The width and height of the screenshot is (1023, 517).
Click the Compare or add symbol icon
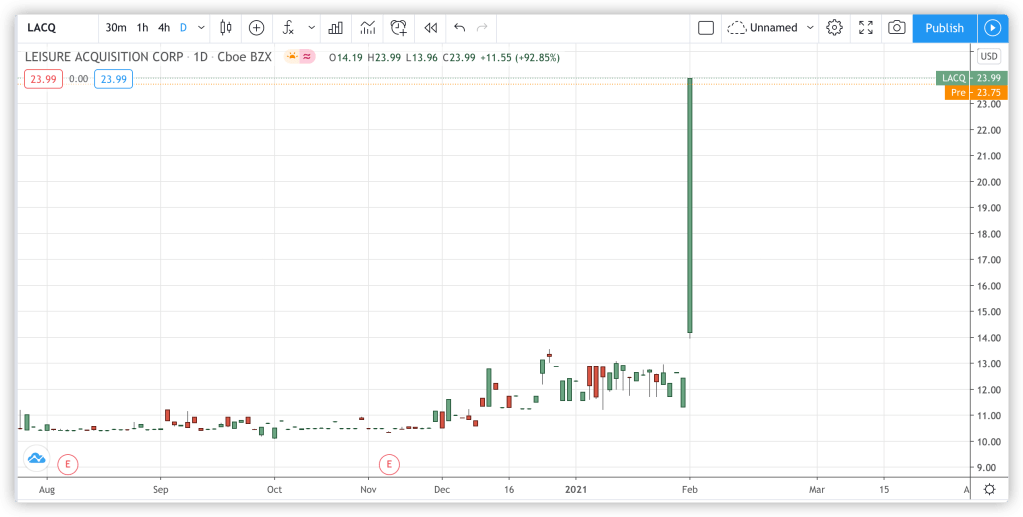click(257, 28)
